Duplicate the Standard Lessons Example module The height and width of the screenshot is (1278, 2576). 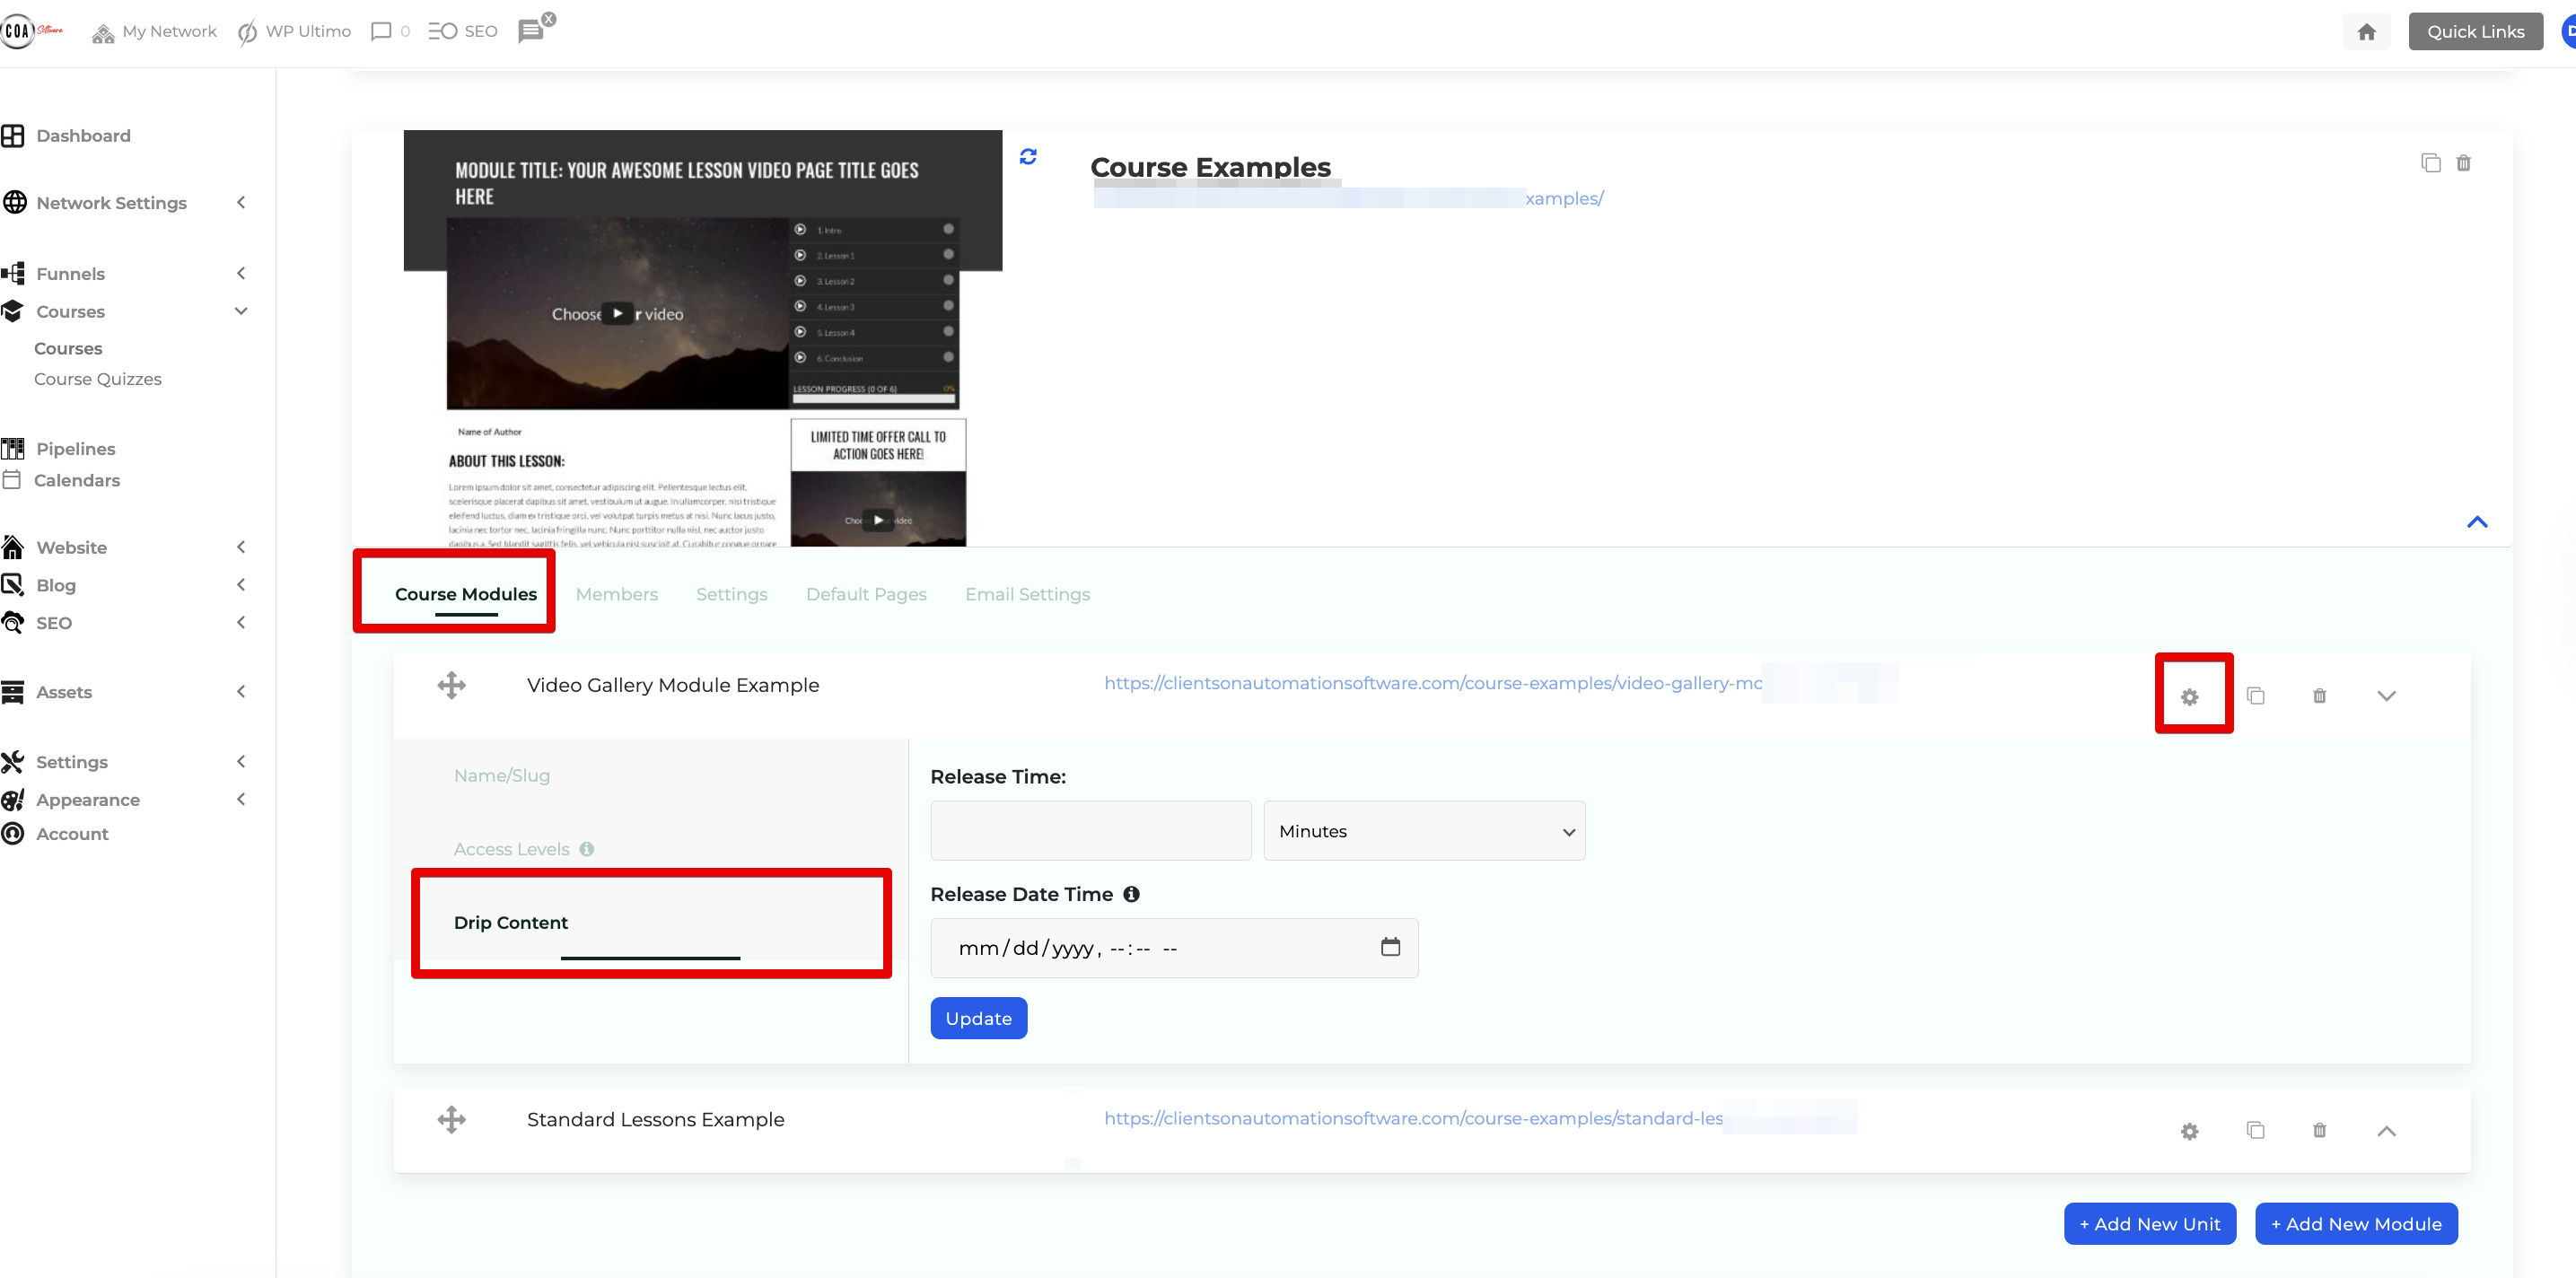tap(2255, 1131)
